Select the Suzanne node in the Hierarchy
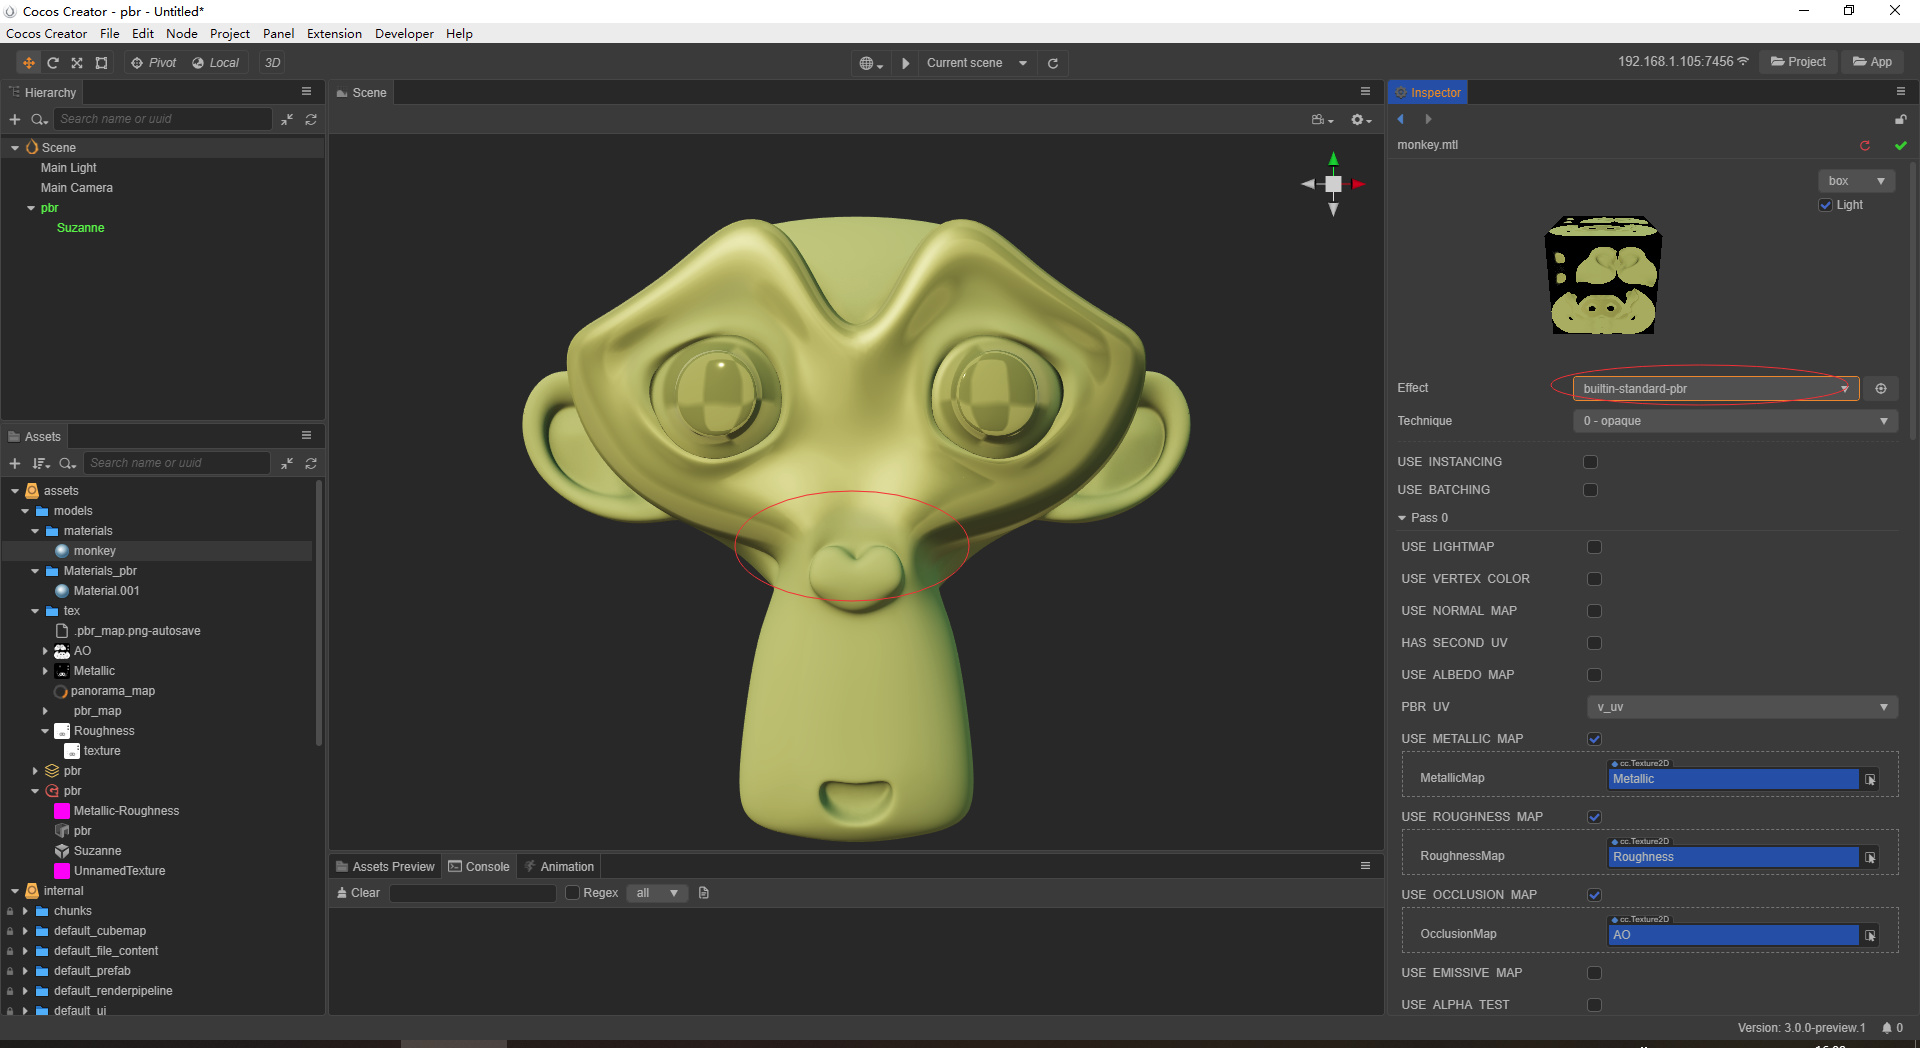 pos(80,228)
